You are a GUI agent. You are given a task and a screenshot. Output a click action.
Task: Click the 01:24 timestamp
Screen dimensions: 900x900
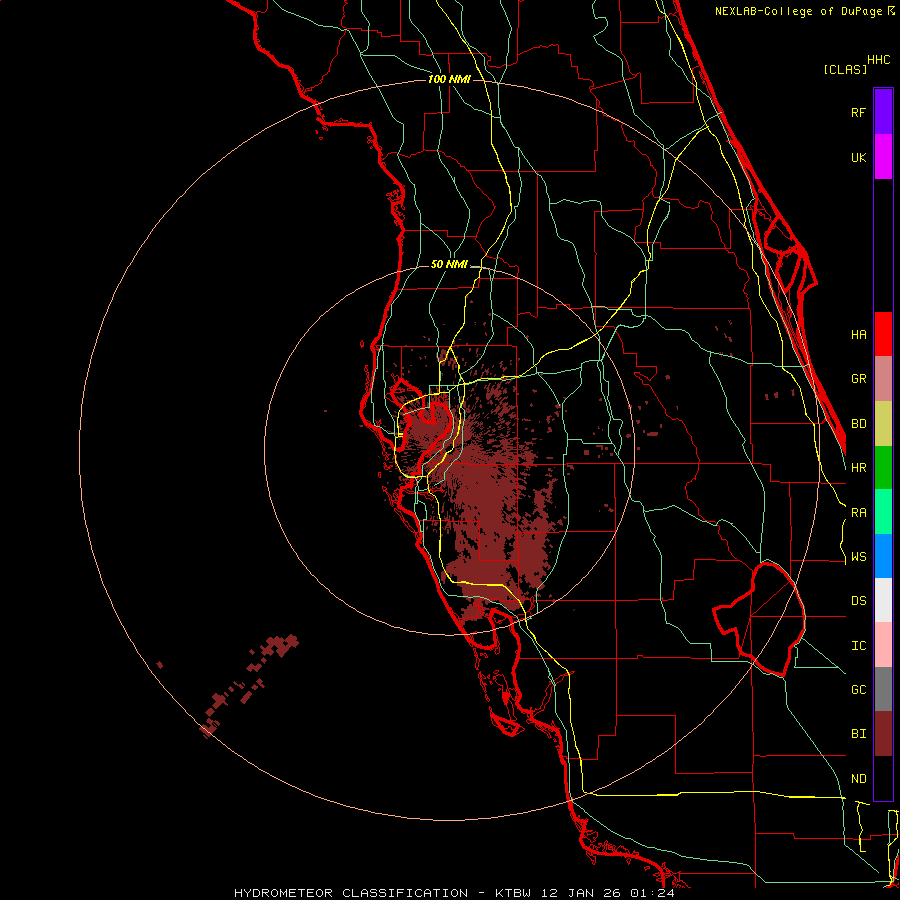652,893
